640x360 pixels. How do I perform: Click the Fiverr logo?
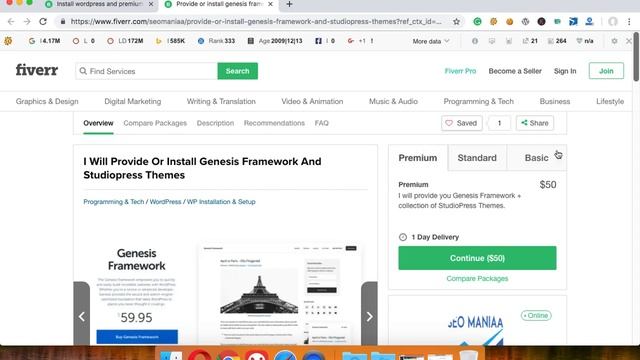[37, 70]
